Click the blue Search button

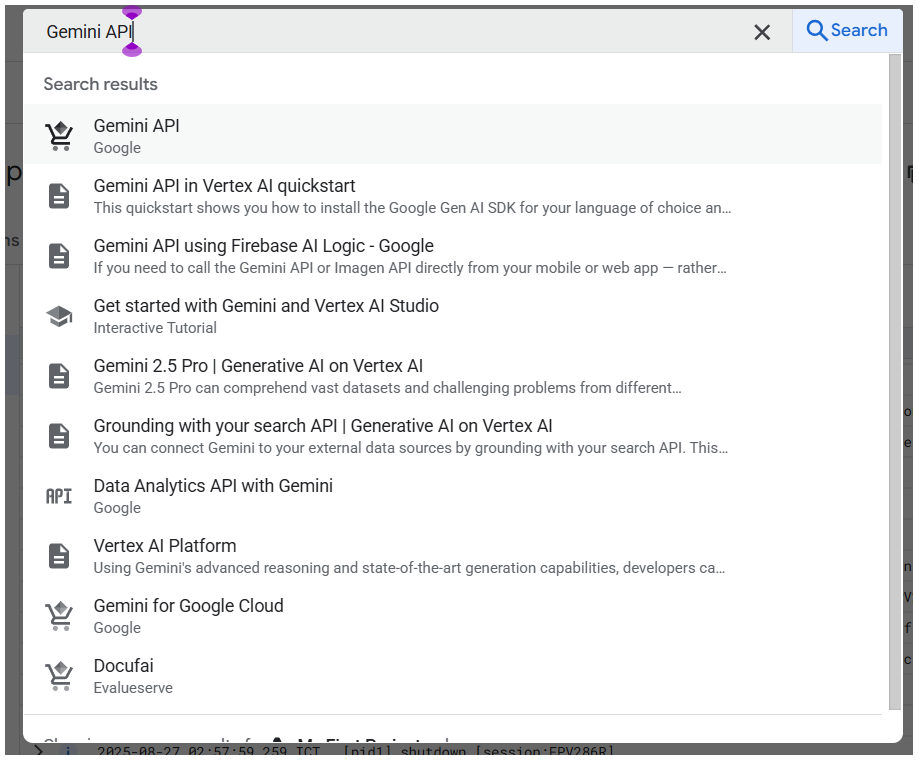[847, 30]
